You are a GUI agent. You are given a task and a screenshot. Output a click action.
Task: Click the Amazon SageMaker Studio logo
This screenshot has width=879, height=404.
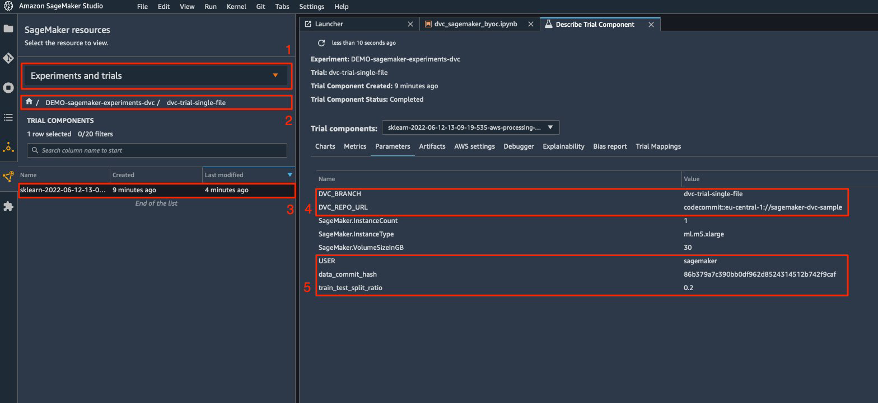[9, 6]
